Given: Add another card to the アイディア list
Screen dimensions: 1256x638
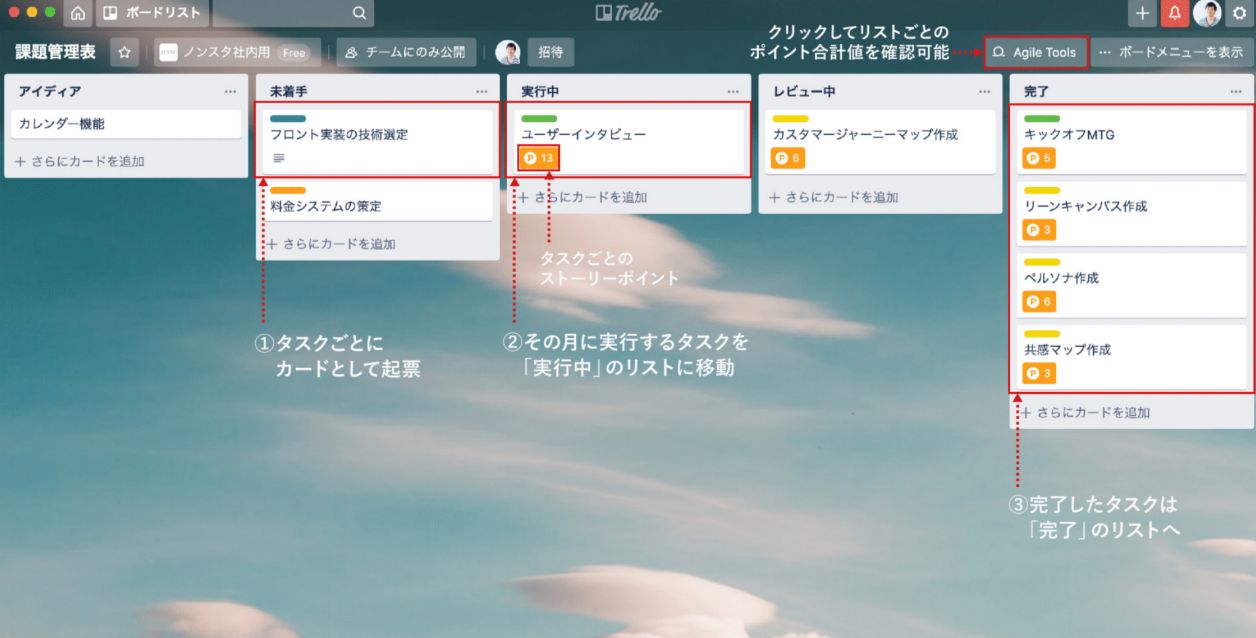Looking at the screenshot, I should (x=80, y=161).
